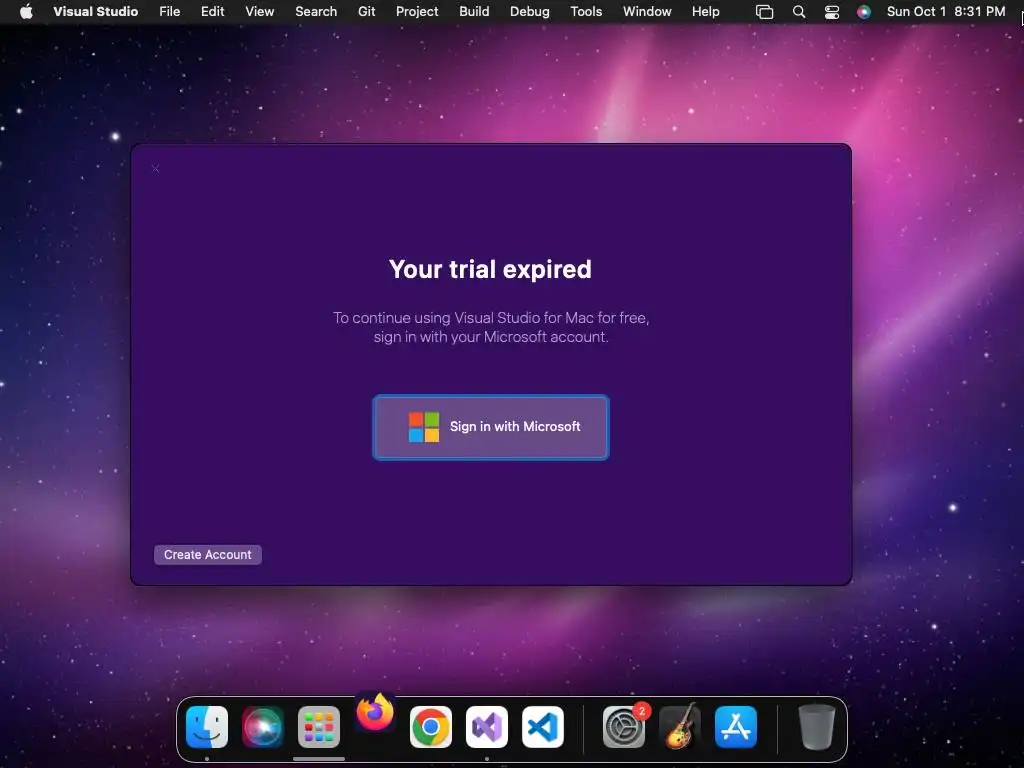Launch GarageBand from the dock
Screen dimensions: 1024x768
pos(680,727)
